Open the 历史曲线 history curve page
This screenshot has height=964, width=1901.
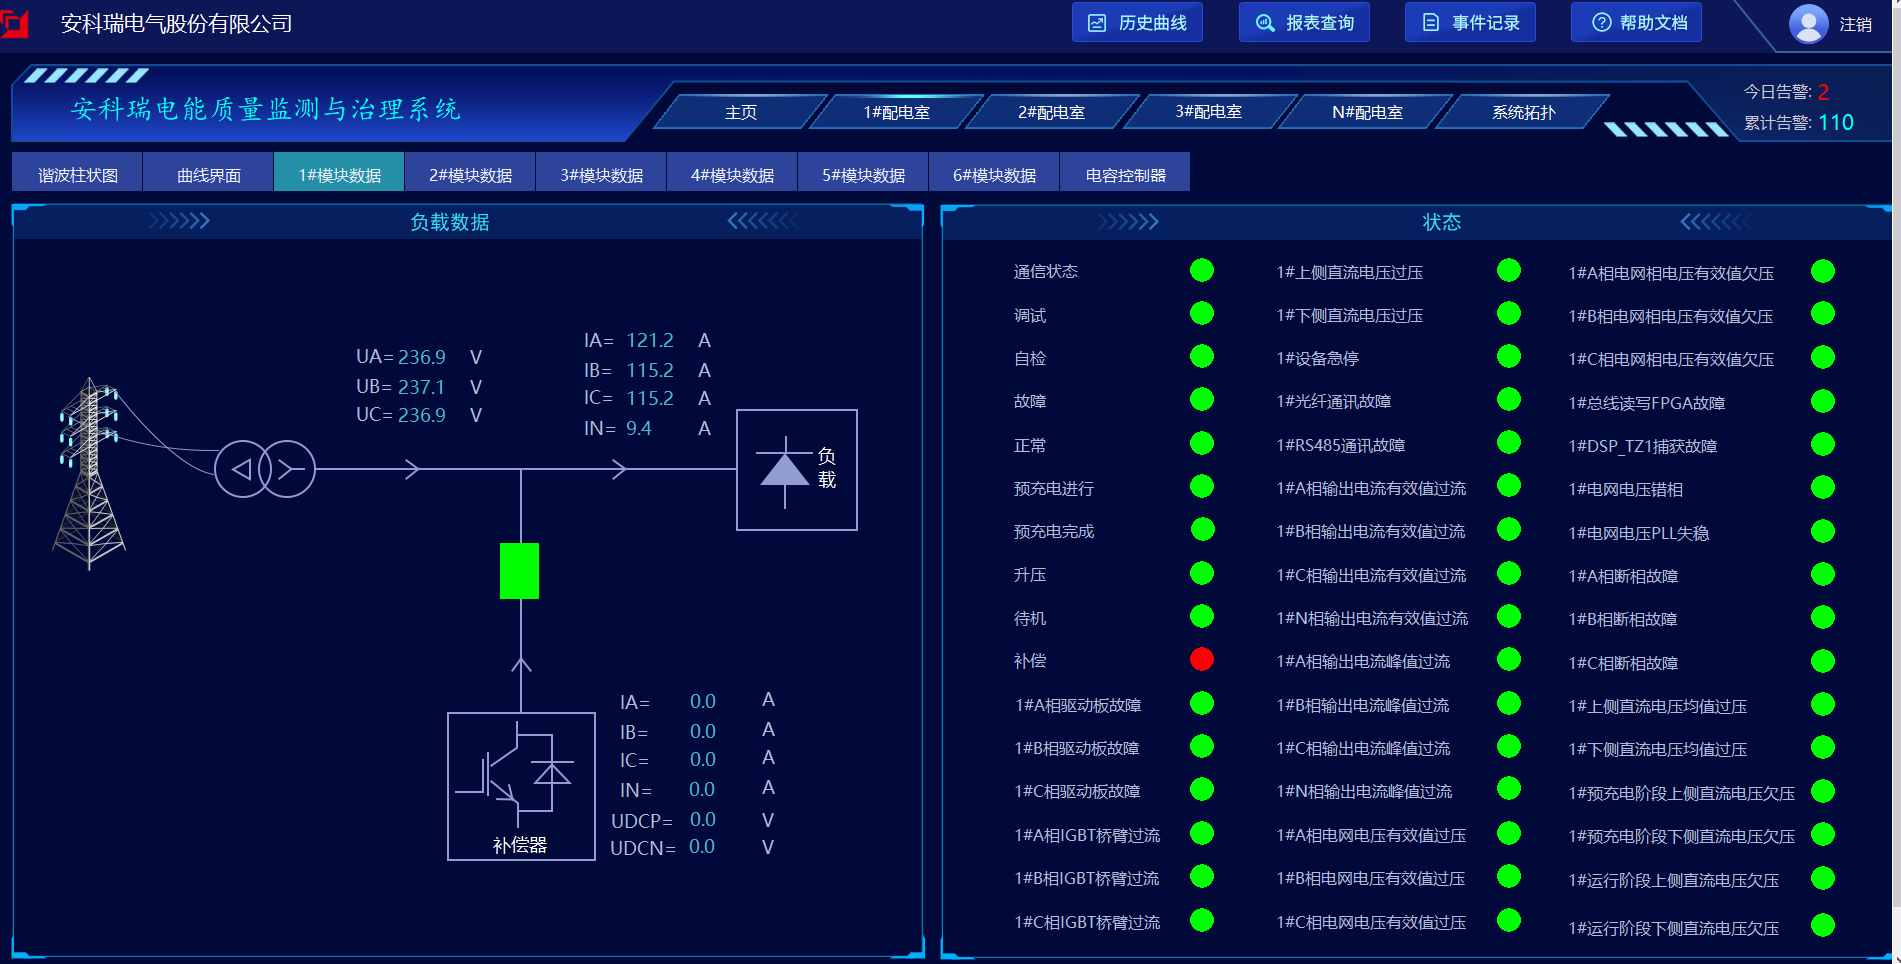click(x=1137, y=23)
